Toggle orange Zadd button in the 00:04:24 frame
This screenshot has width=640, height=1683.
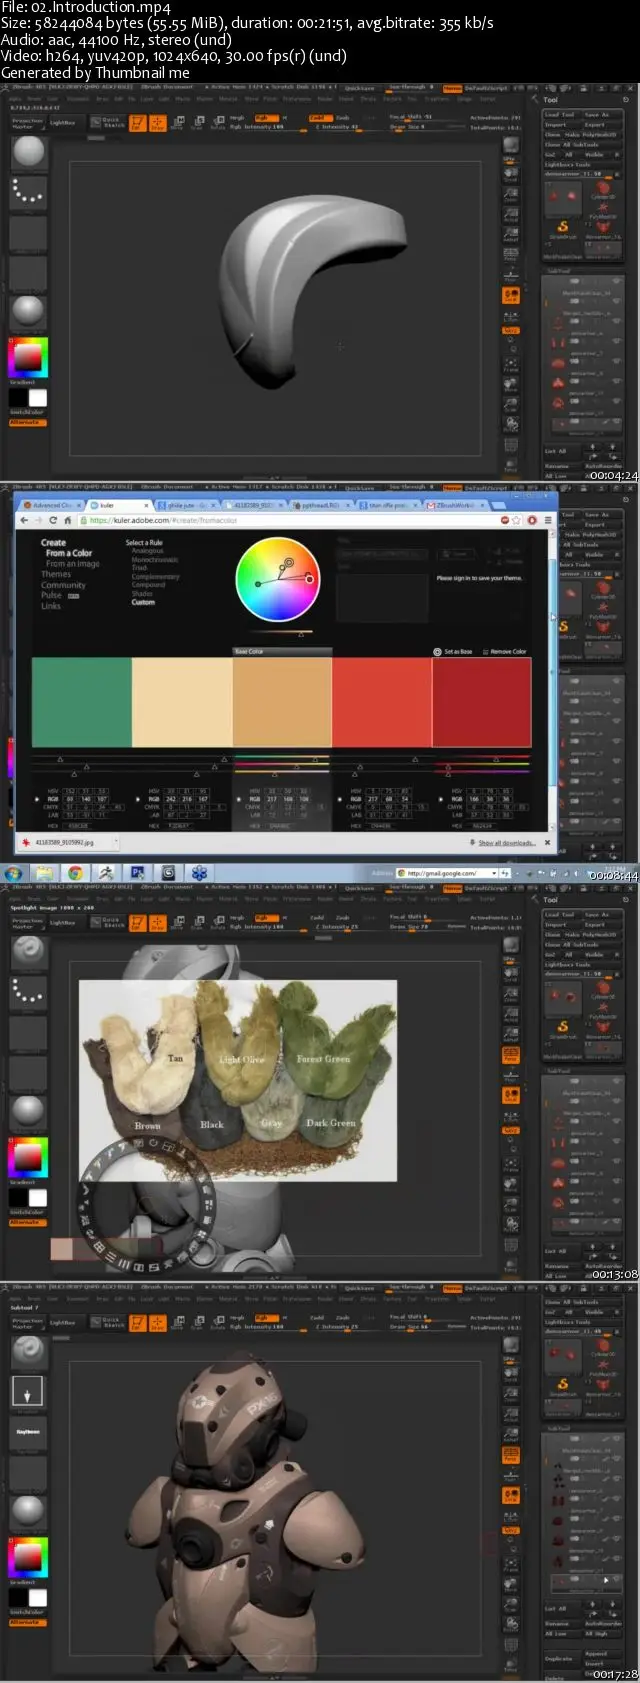coord(317,118)
